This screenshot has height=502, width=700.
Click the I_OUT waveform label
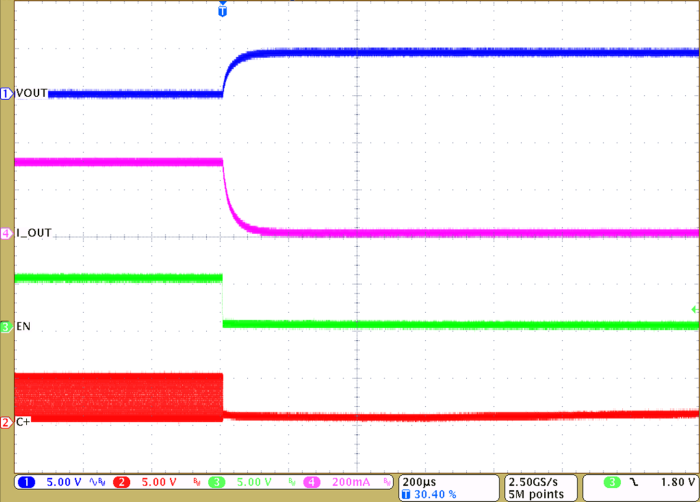click(x=35, y=233)
